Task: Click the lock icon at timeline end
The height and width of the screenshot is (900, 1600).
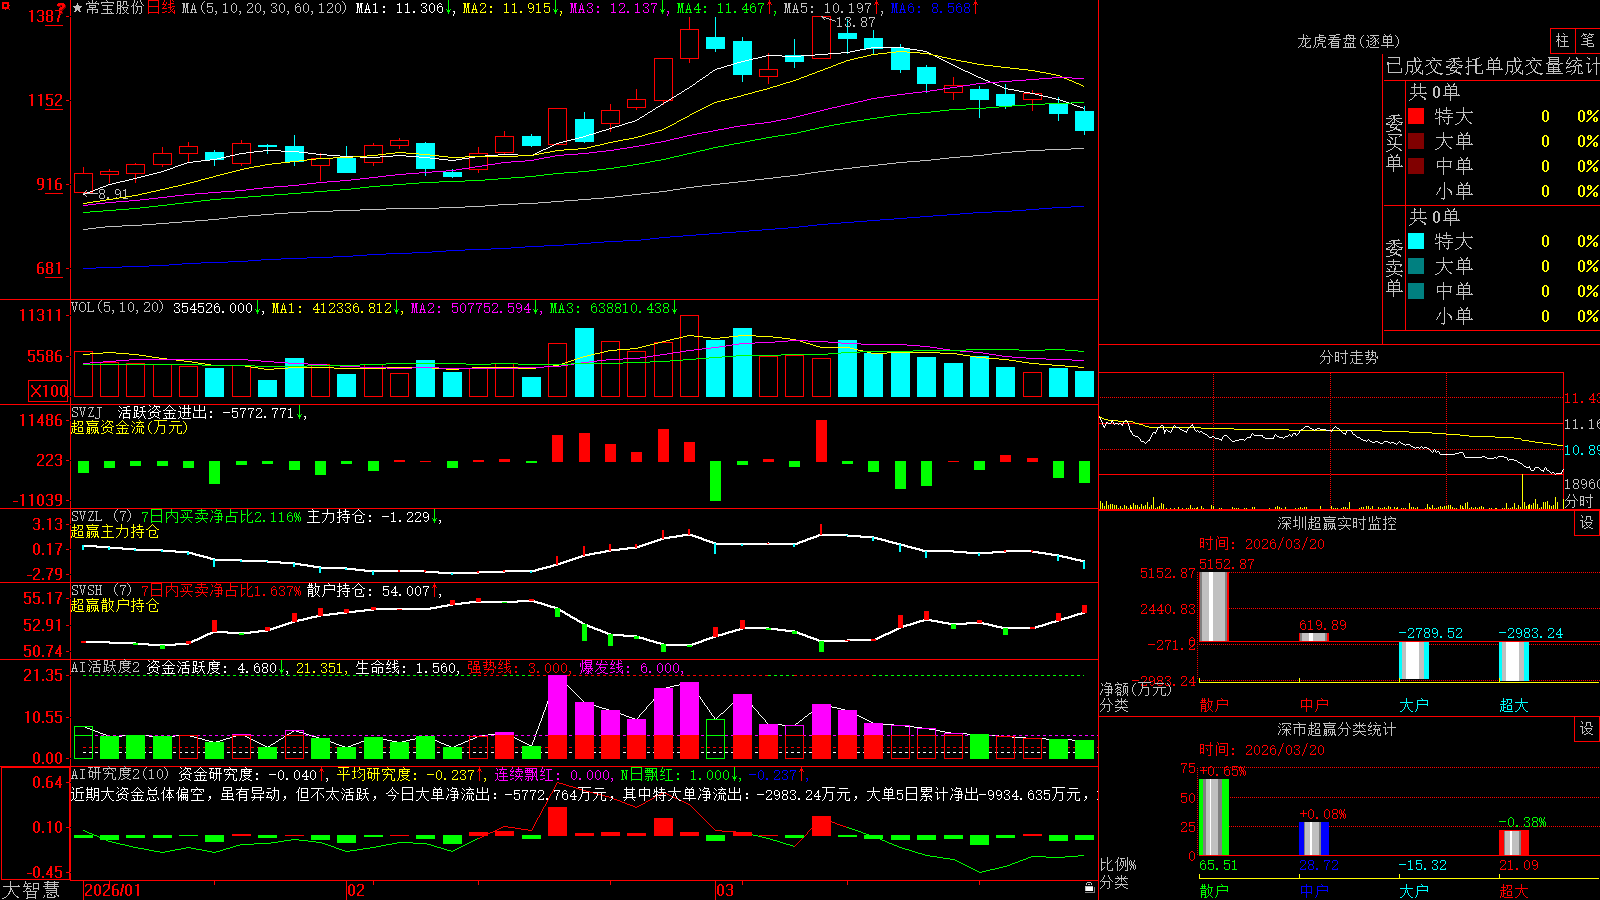Action: [1090, 888]
